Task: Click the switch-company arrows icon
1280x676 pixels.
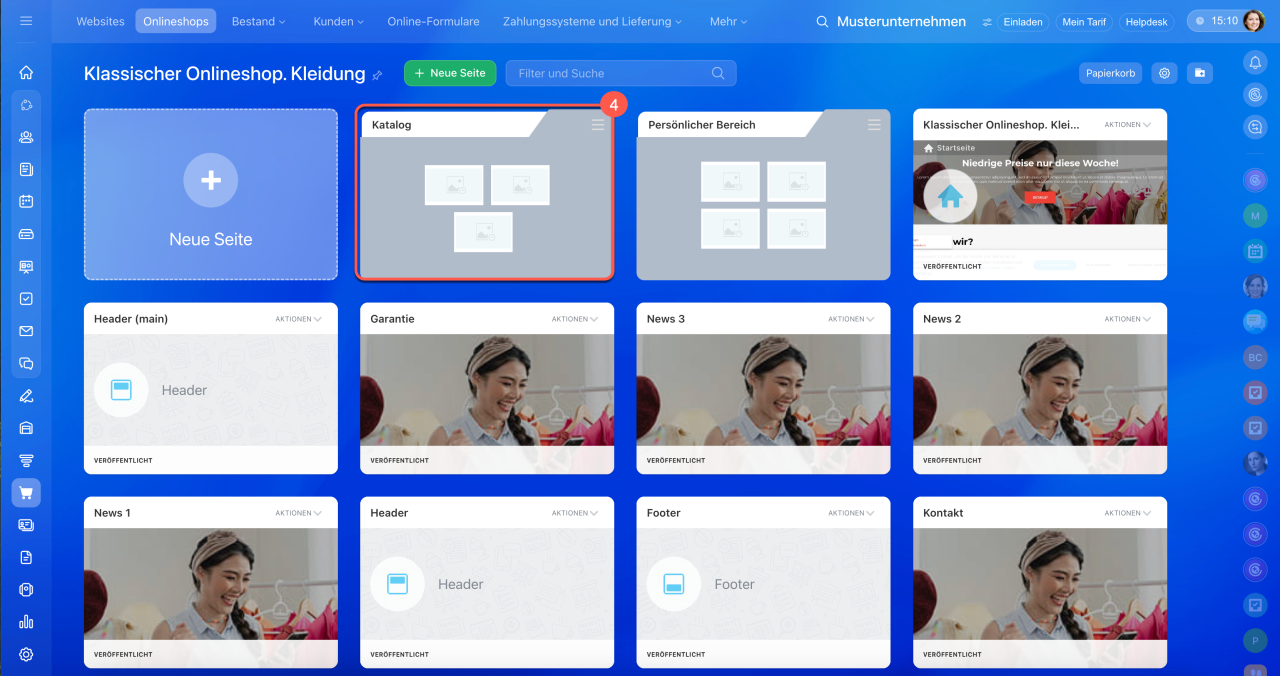Action: pos(987,21)
